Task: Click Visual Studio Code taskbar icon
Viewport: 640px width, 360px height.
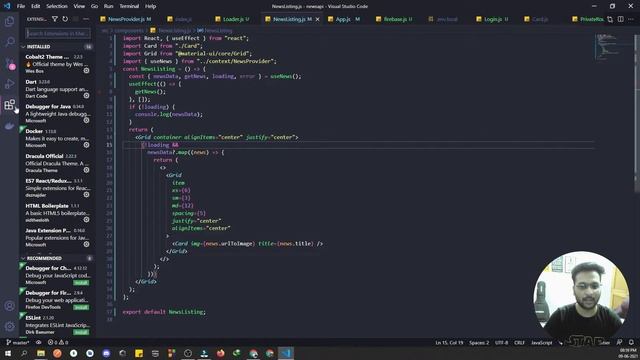Action: [x=286, y=353]
